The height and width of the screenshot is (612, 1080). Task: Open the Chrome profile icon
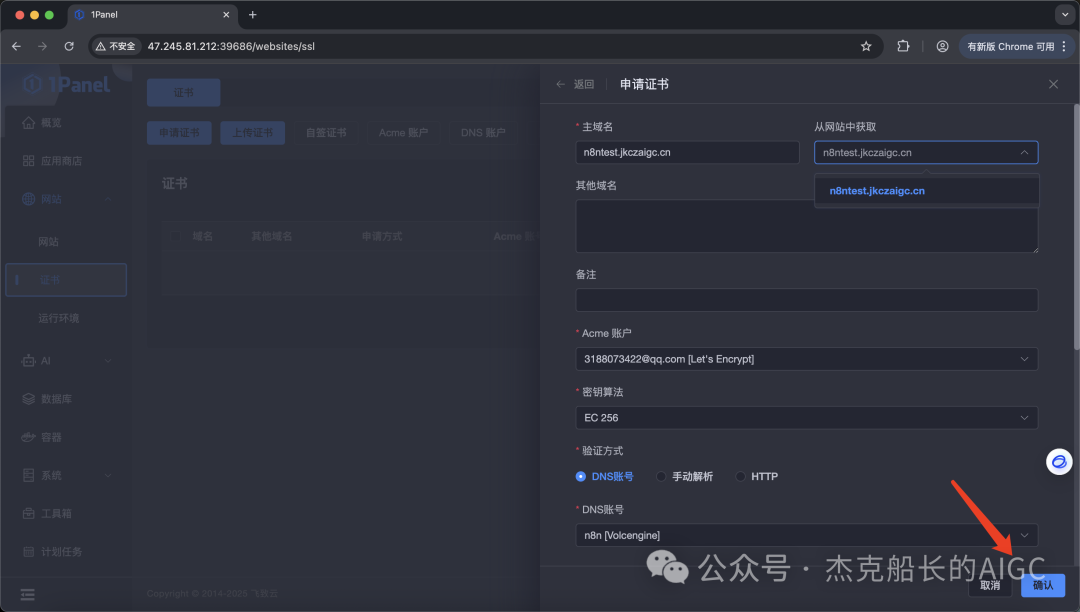[x=942, y=46]
